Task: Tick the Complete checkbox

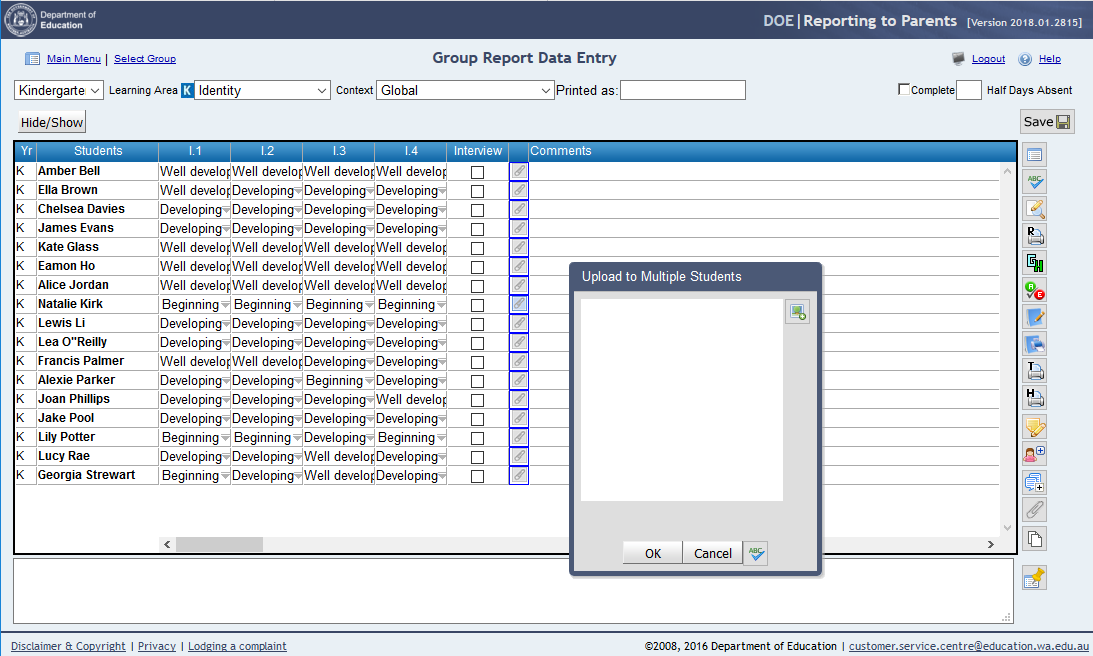Action: coord(904,90)
